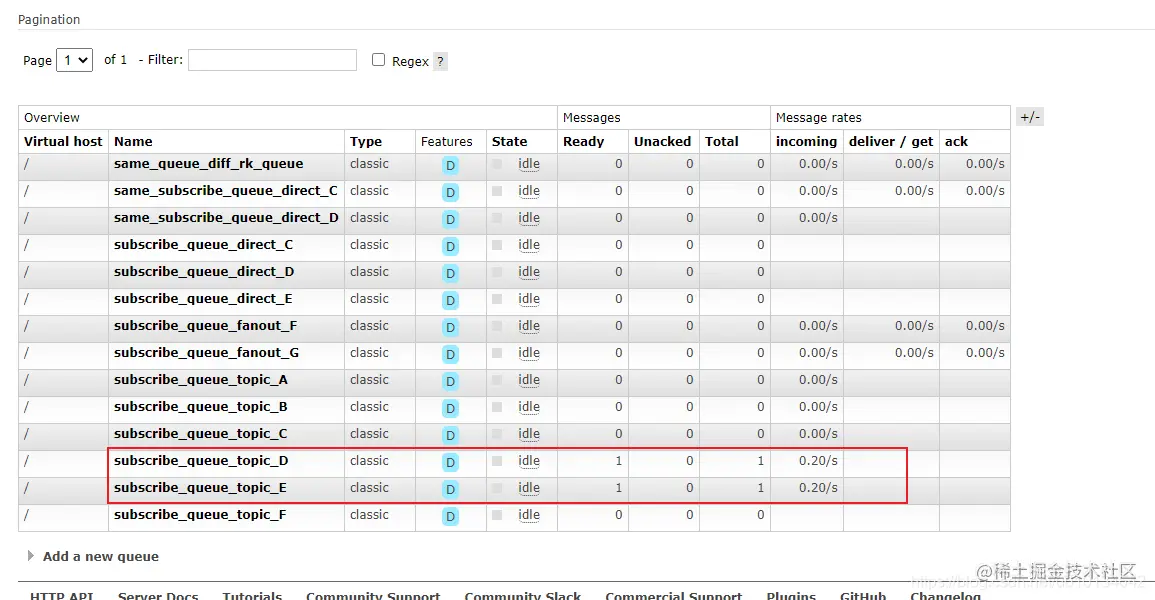Sort queues by deliver / get header
The width and height of the screenshot is (1155, 600).
891,141
